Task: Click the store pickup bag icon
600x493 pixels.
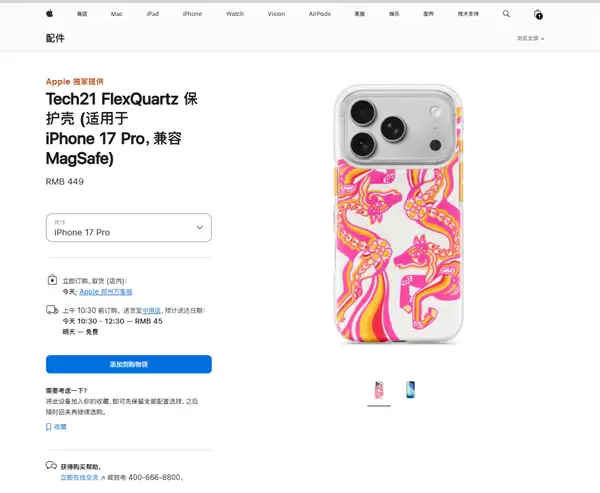Action: pyautogui.click(x=51, y=281)
